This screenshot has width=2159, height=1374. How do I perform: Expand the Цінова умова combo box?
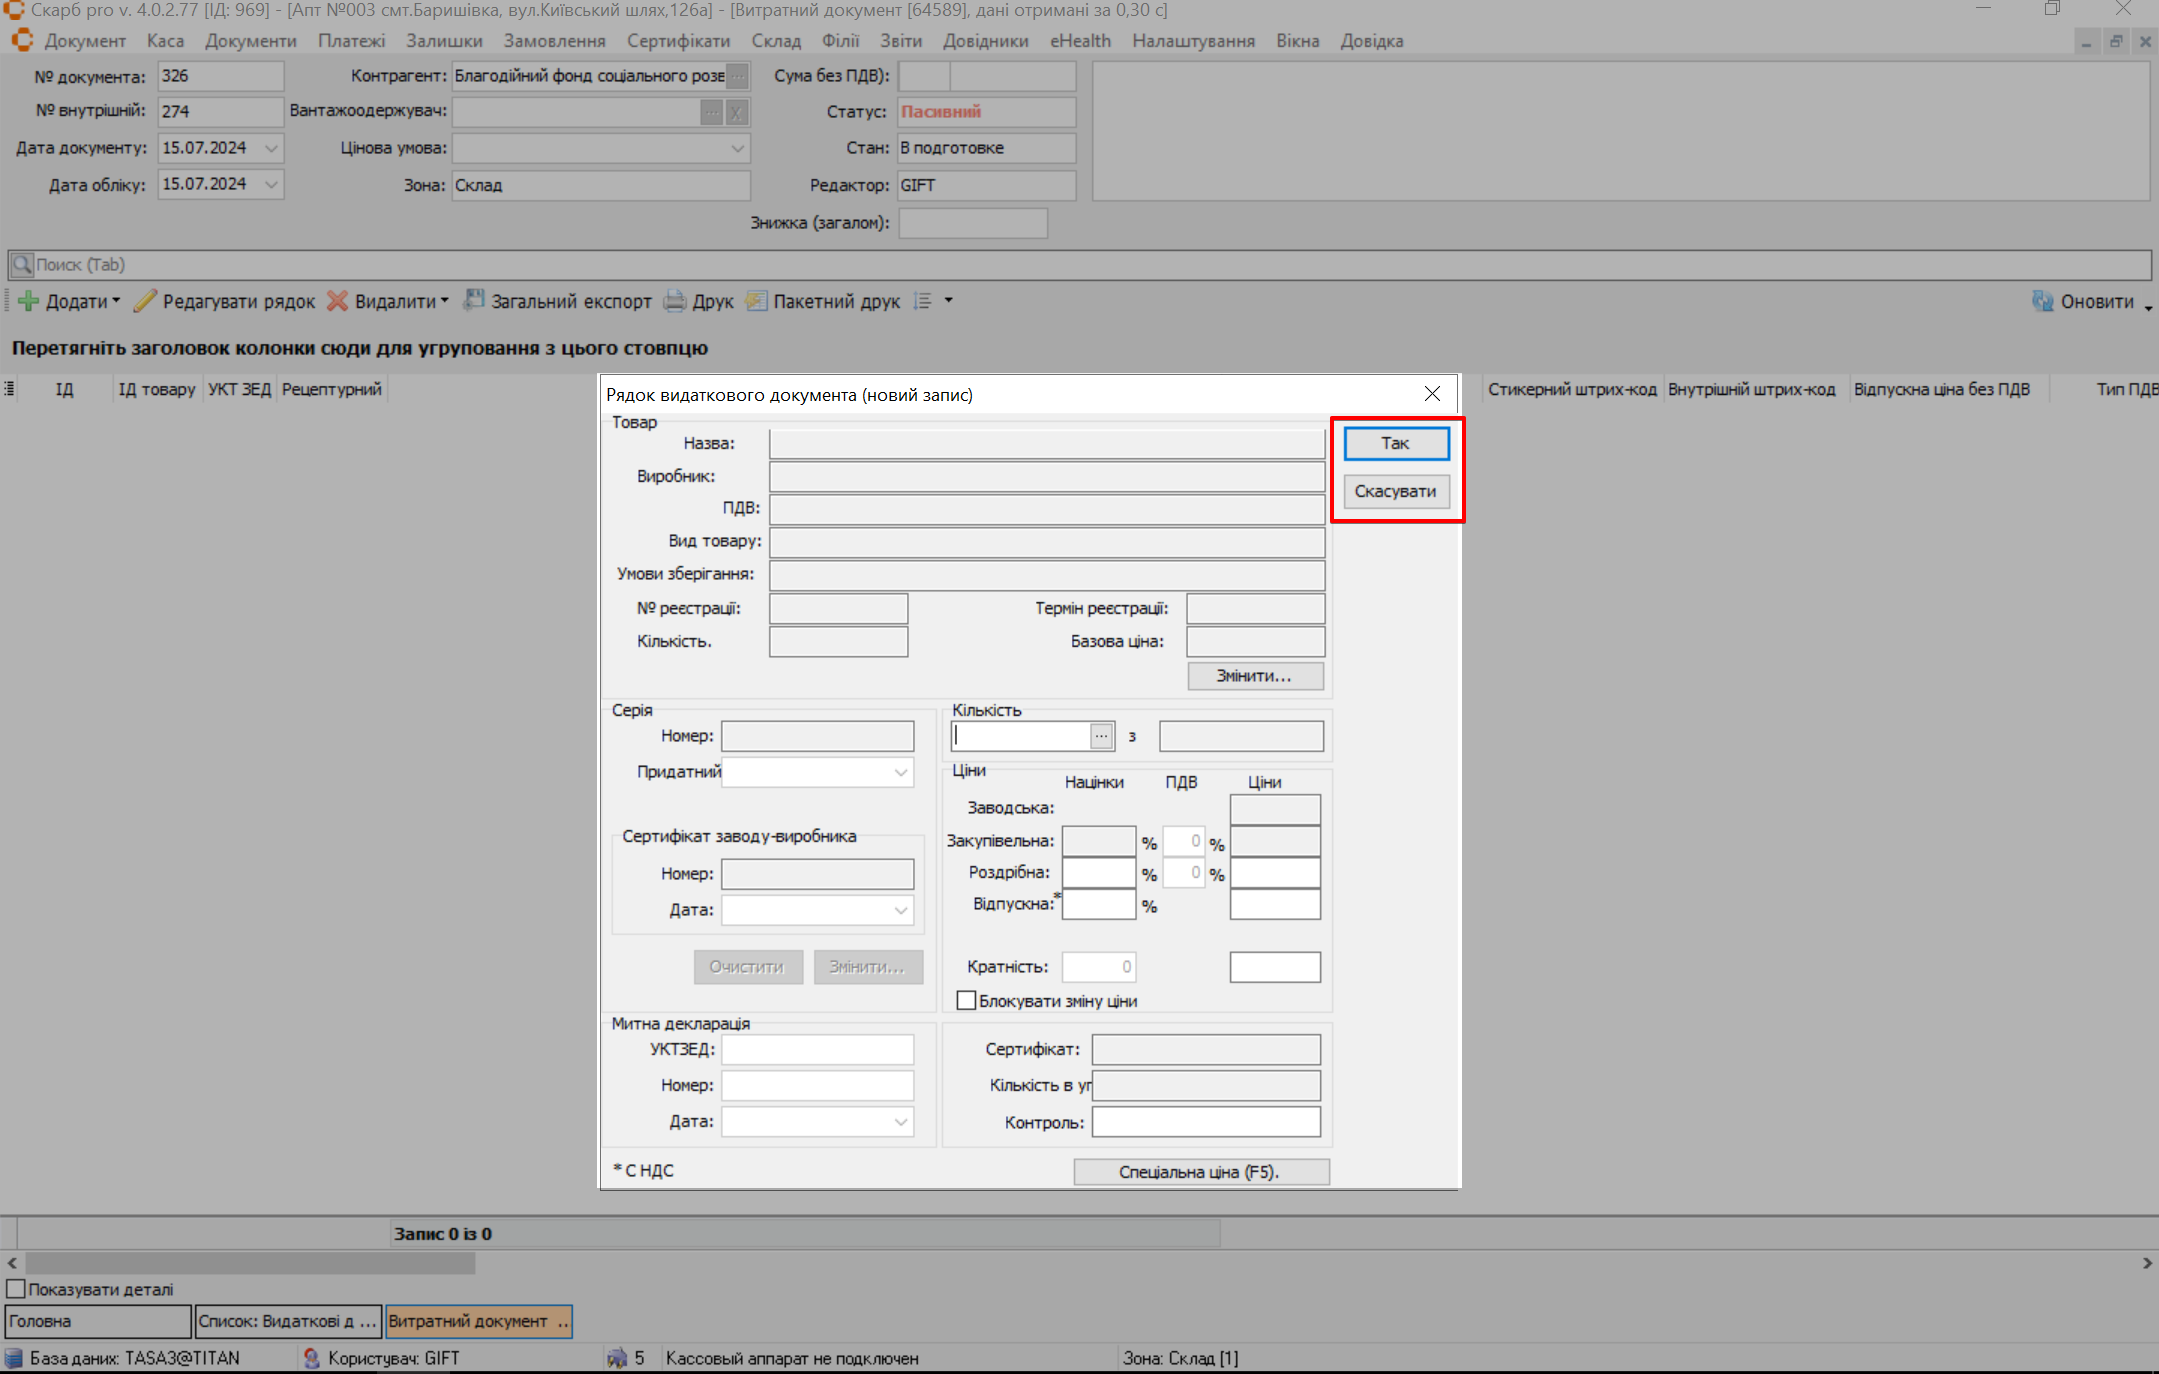pyautogui.click(x=737, y=148)
